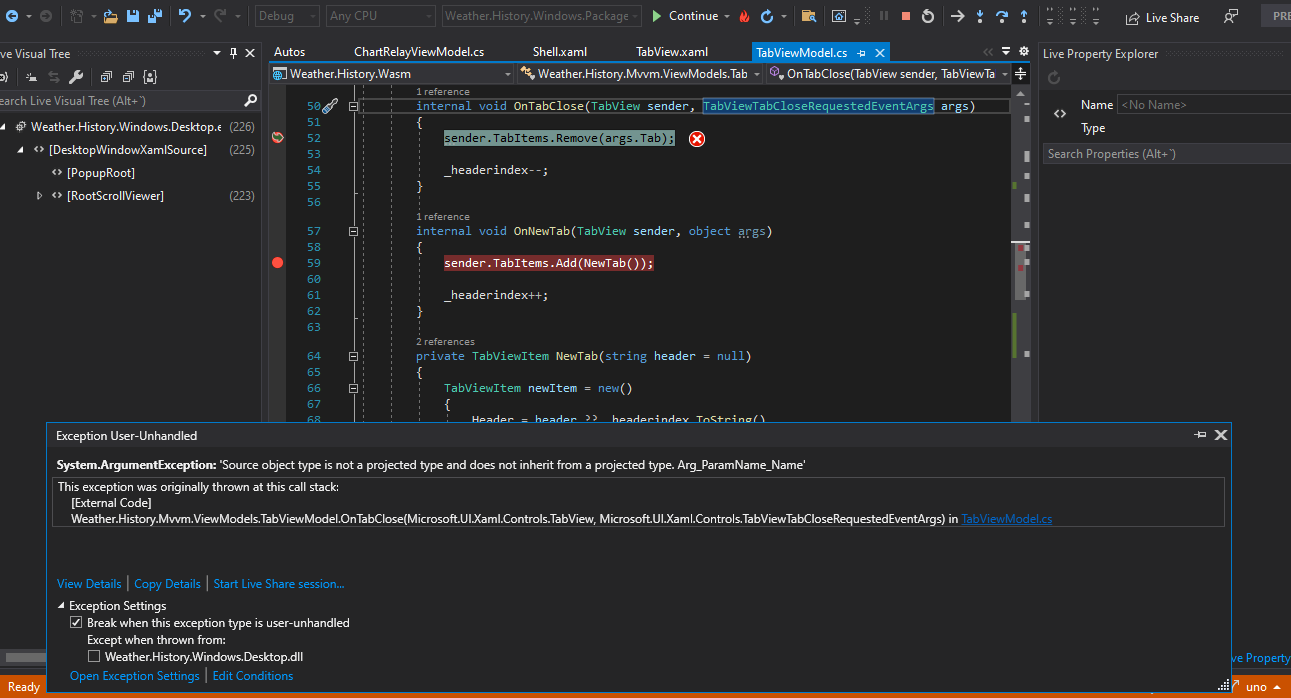Click the Save All icon

[x=154, y=16]
